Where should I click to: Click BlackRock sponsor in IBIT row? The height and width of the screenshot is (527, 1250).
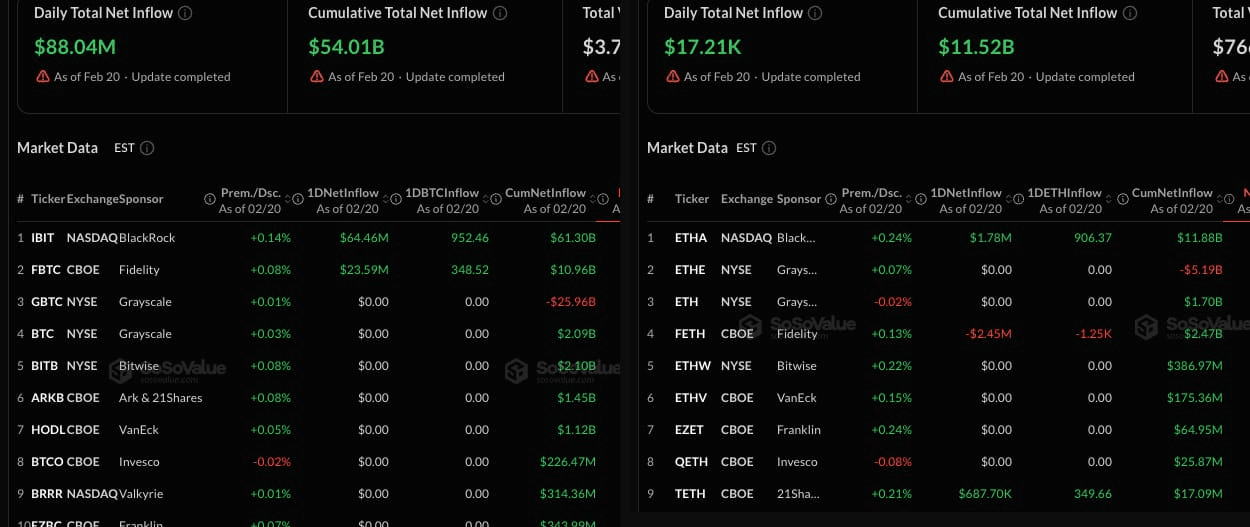[x=147, y=238]
